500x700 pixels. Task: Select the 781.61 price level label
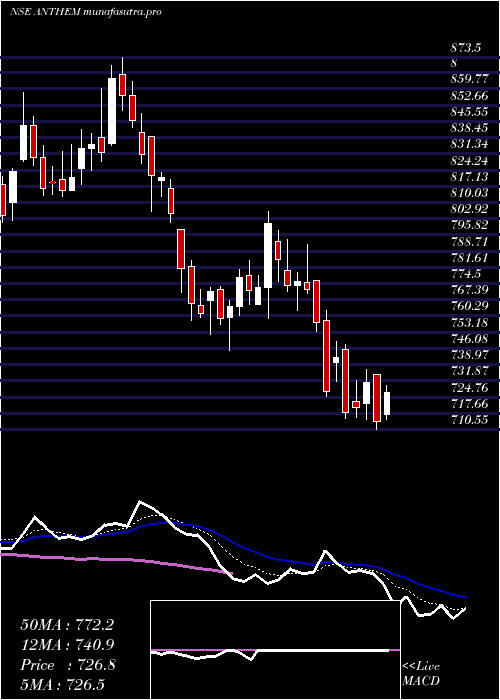click(x=469, y=258)
